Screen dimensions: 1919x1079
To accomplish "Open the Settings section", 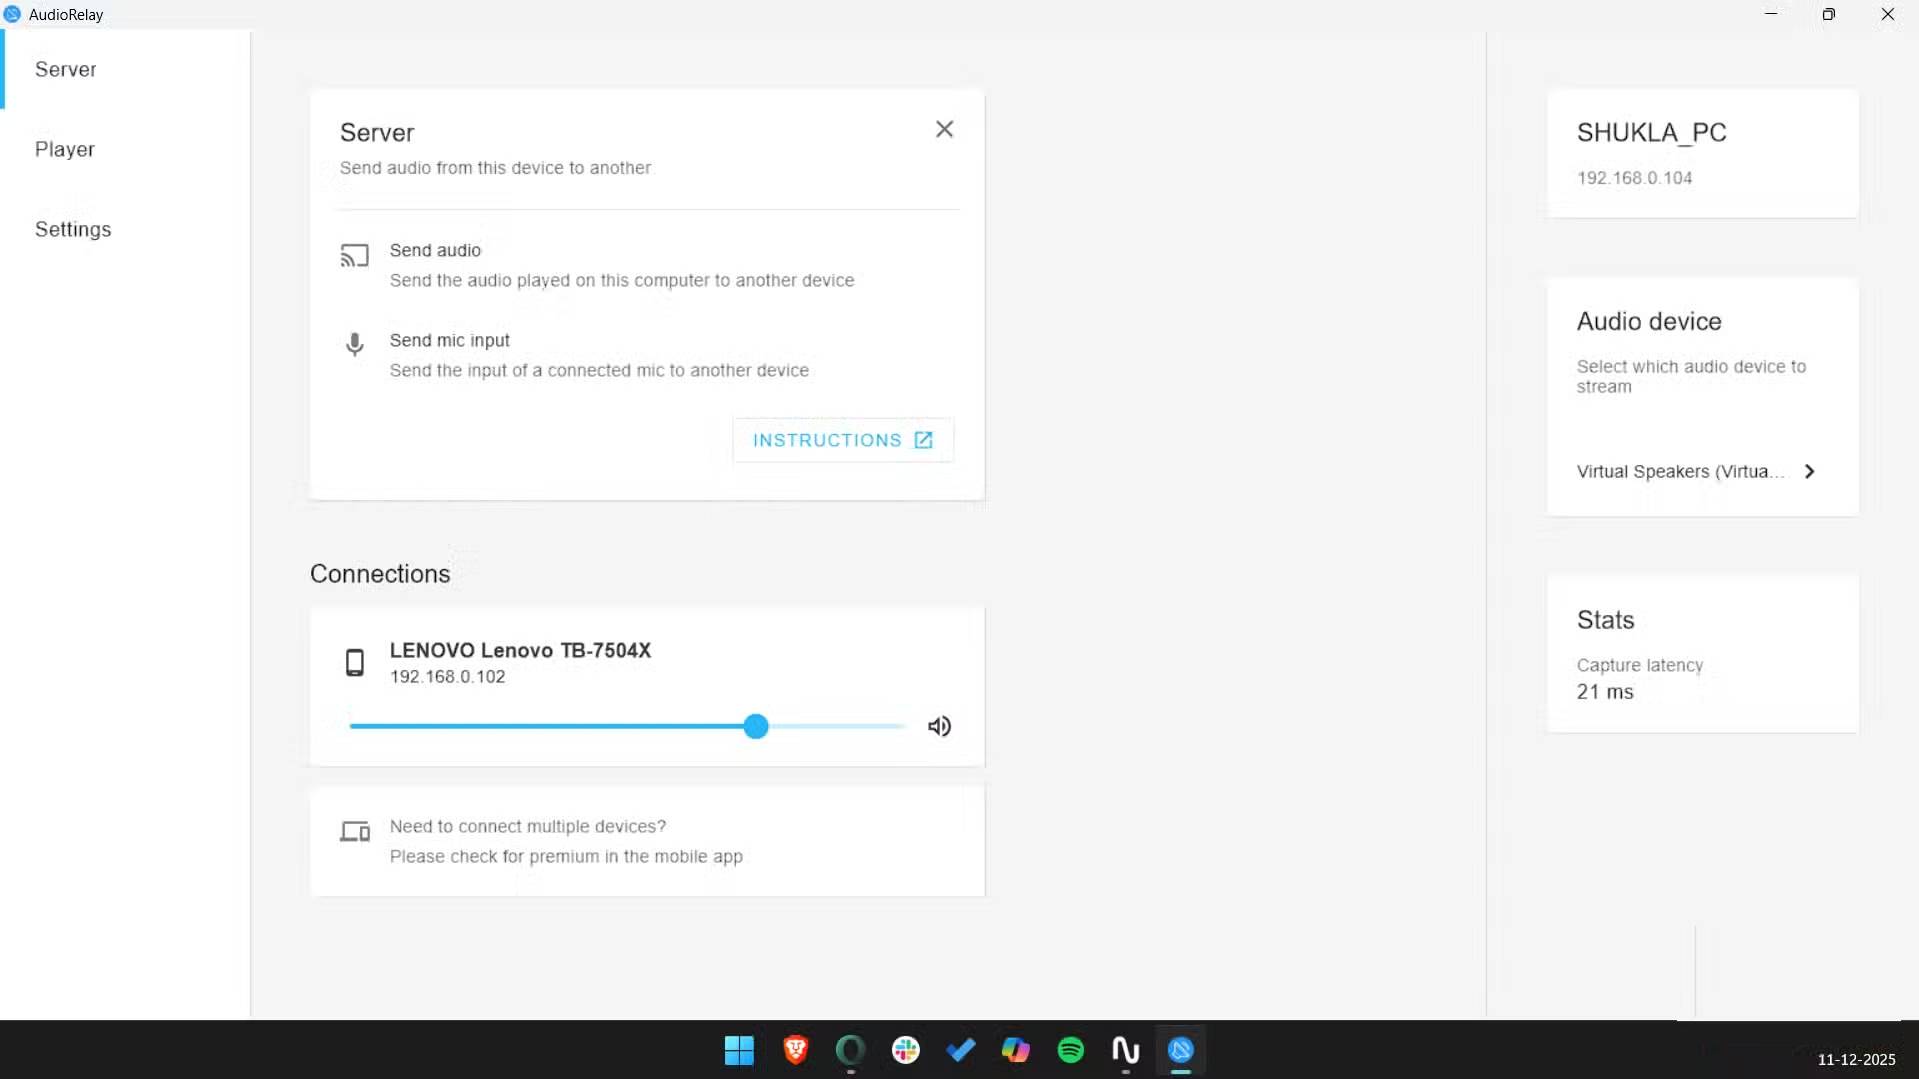I will click(x=72, y=229).
